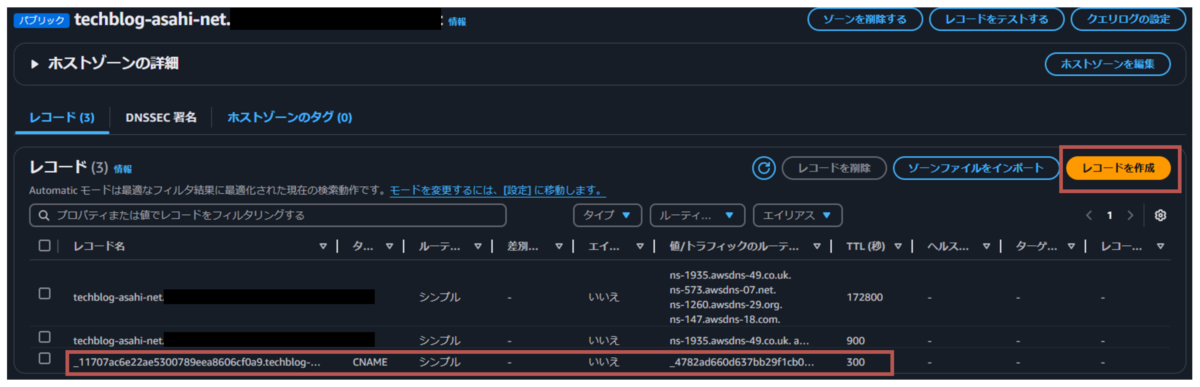Click the sort arrow for レコード名 column
Viewport: 1200px width, 387px height.
[322, 246]
